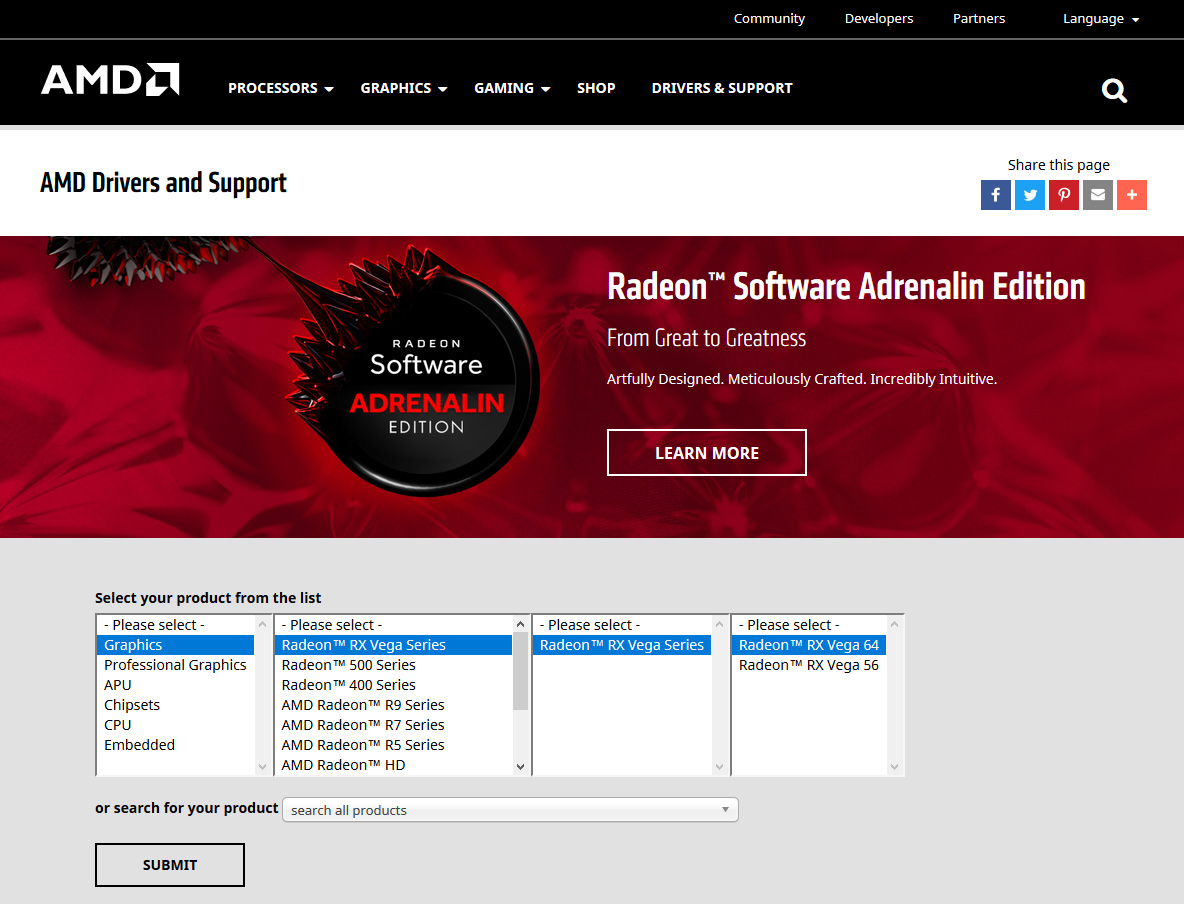Viewport: 1184px width, 904px height.
Task: Expand the Processors menu
Action: (x=280, y=88)
